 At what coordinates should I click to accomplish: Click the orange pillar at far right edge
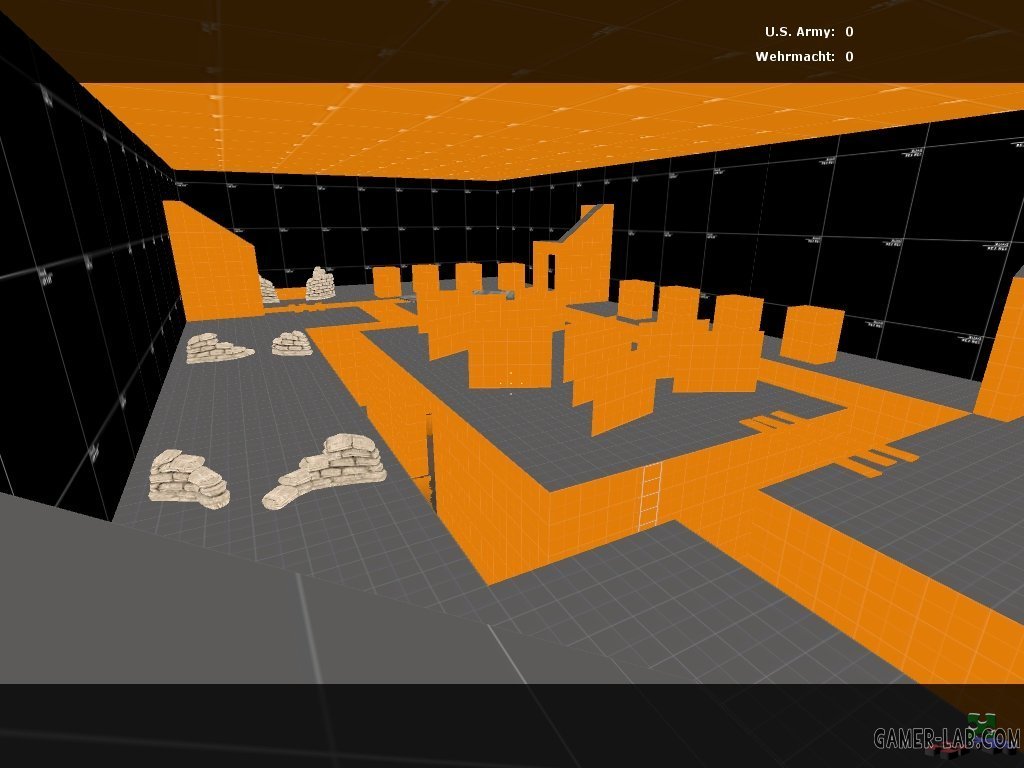[1002, 350]
